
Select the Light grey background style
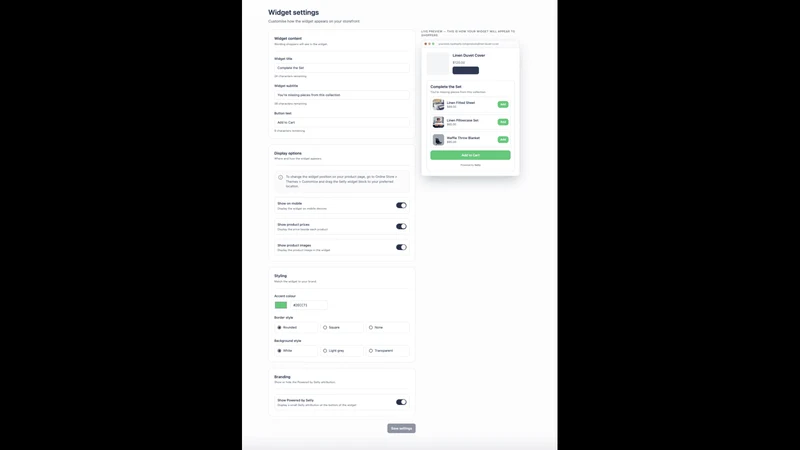click(x=342, y=351)
